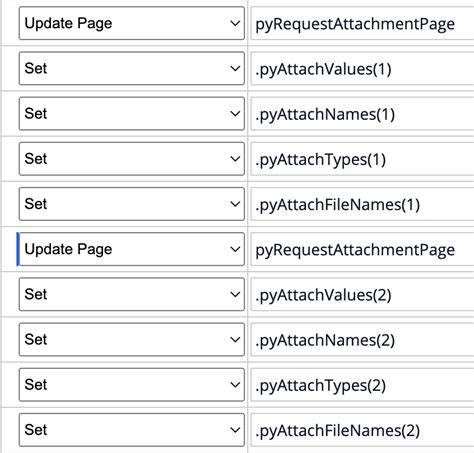Screen dimensions: 474x453
Task: Click the .pyAttachValues(1) target field
Action: click(x=362, y=68)
